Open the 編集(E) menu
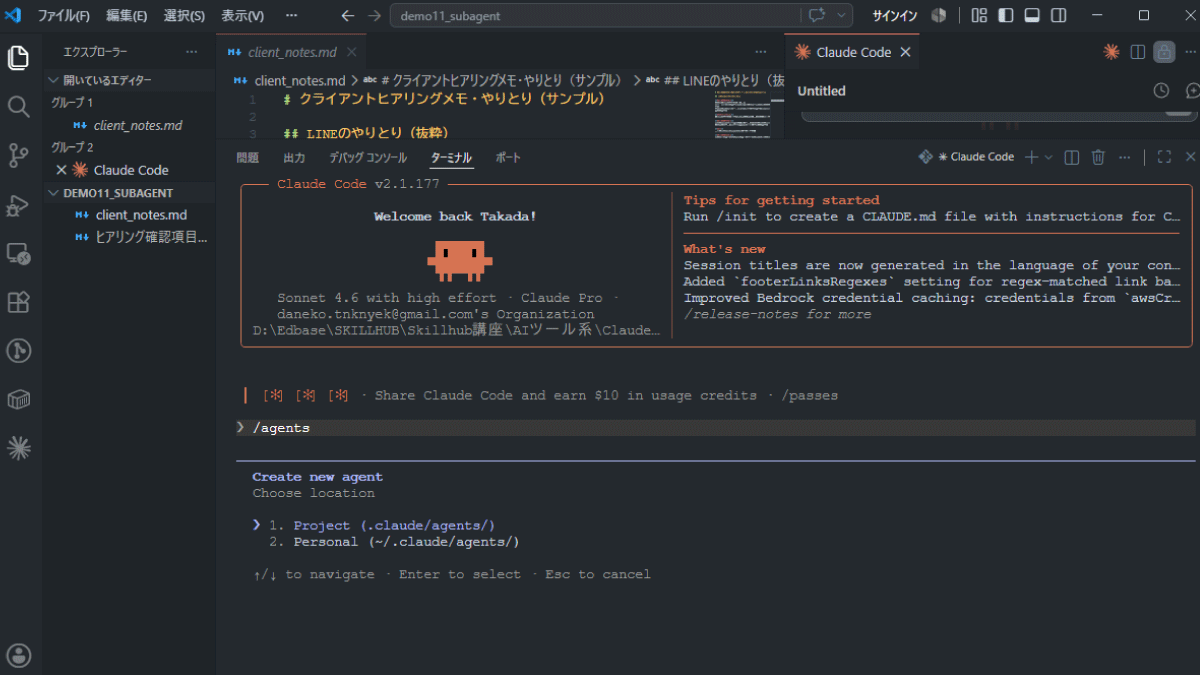The height and width of the screenshot is (675, 1200). (127, 16)
